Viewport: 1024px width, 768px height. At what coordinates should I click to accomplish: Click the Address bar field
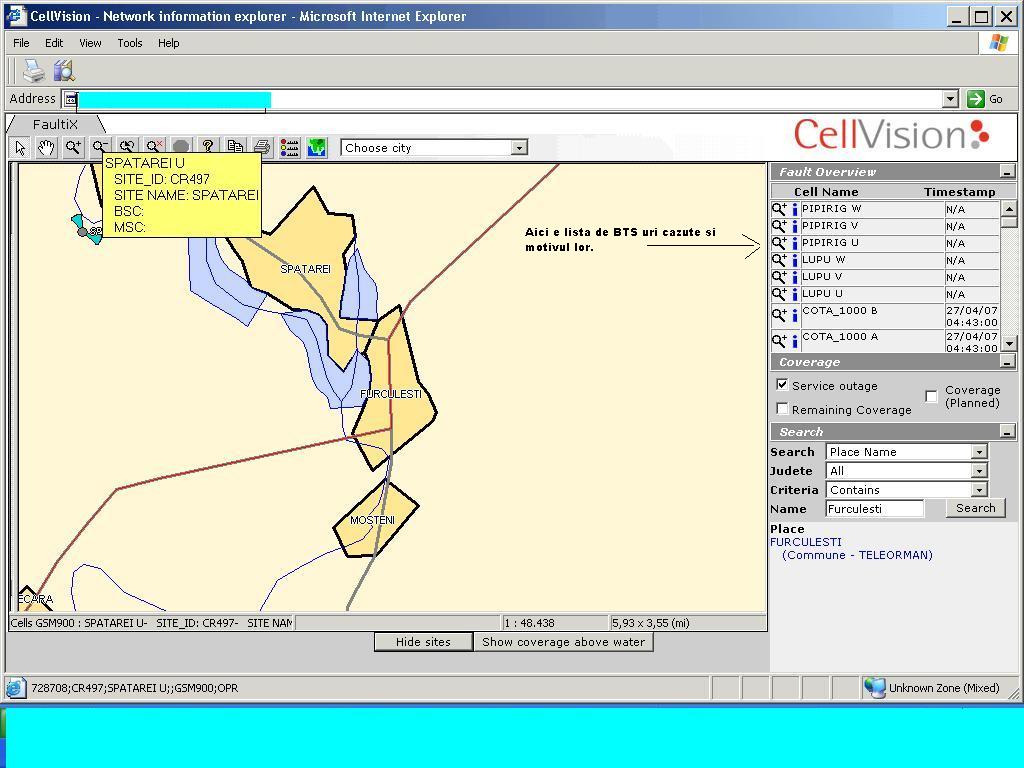pyautogui.click(x=511, y=99)
